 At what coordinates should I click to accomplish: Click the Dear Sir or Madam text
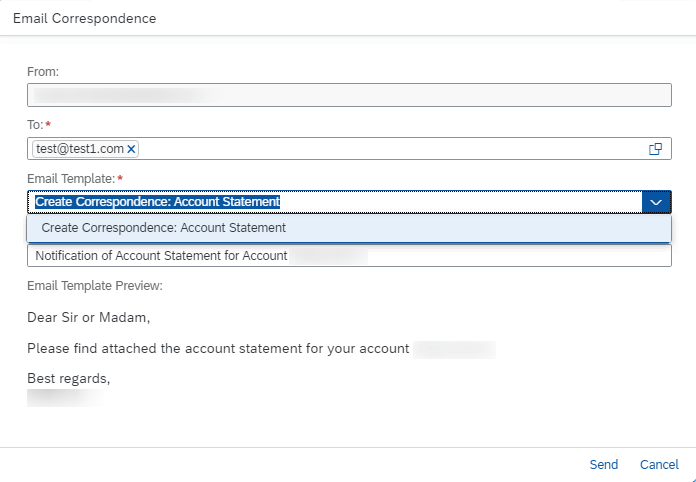[88, 318]
